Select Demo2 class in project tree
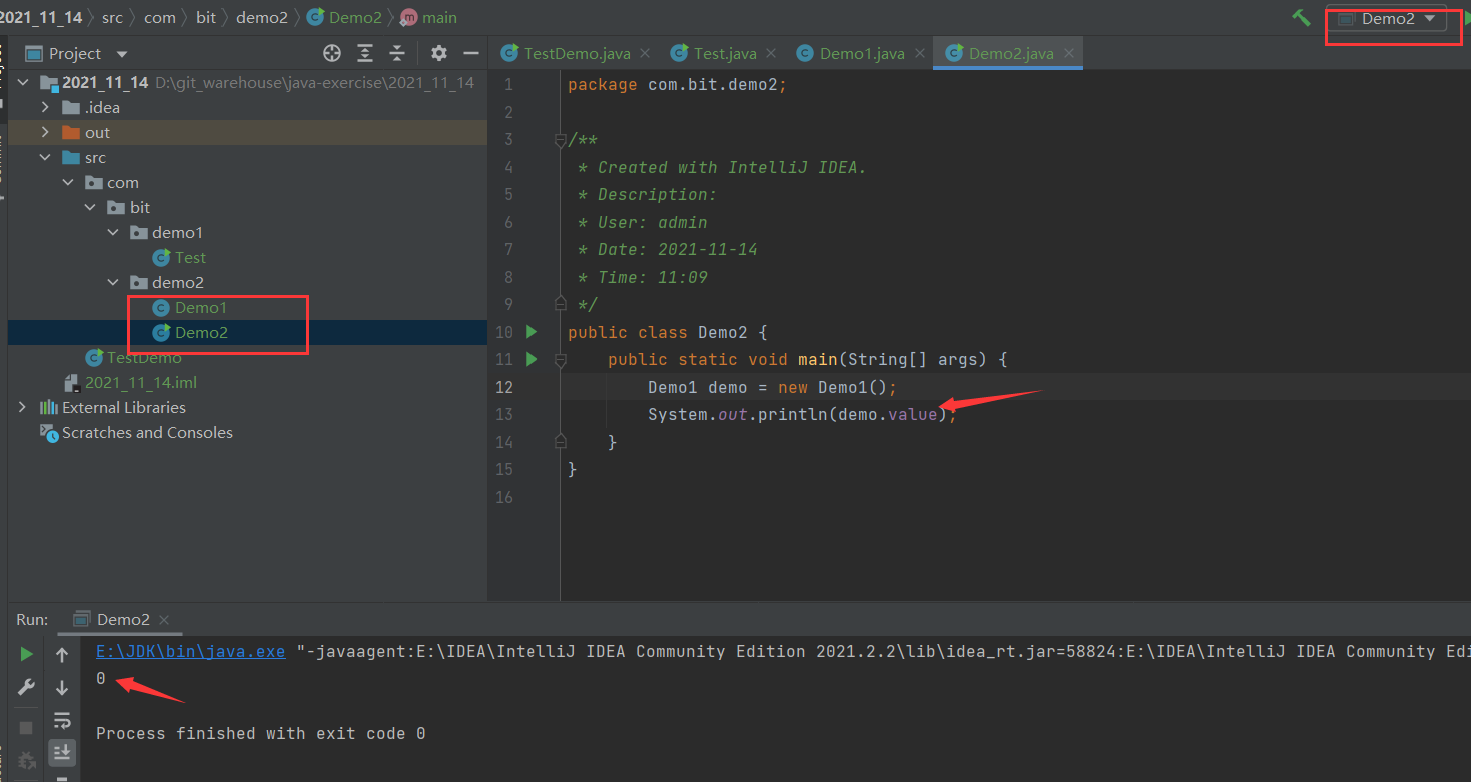This screenshot has width=1471, height=782. (201, 332)
